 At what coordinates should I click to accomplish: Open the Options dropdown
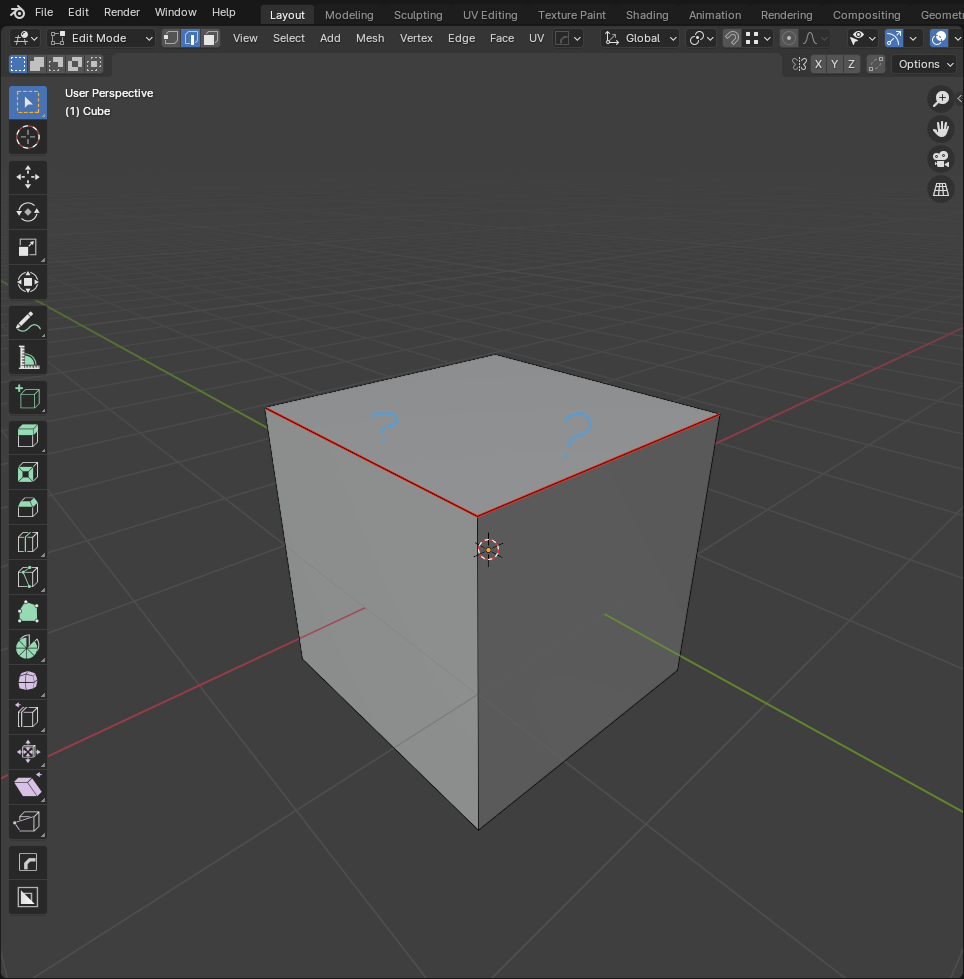(x=925, y=64)
